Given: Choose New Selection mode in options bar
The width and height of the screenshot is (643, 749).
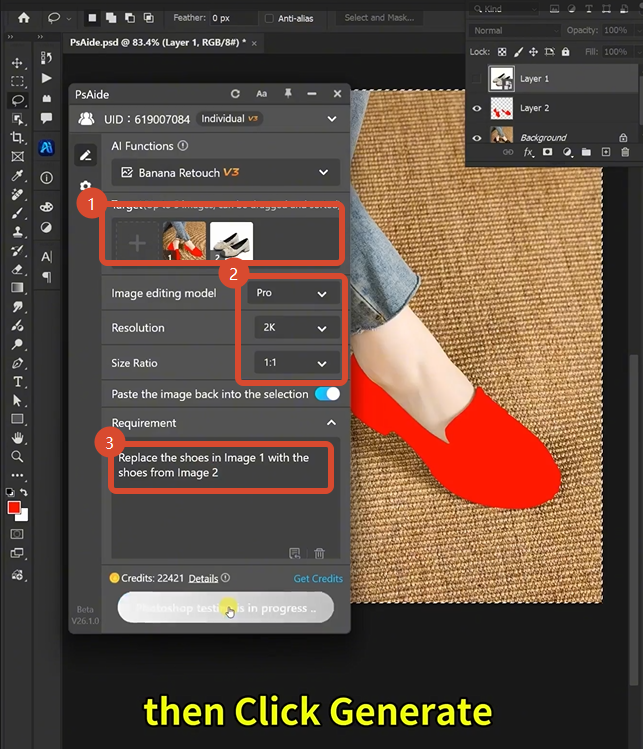Looking at the screenshot, I should (92, 18).
